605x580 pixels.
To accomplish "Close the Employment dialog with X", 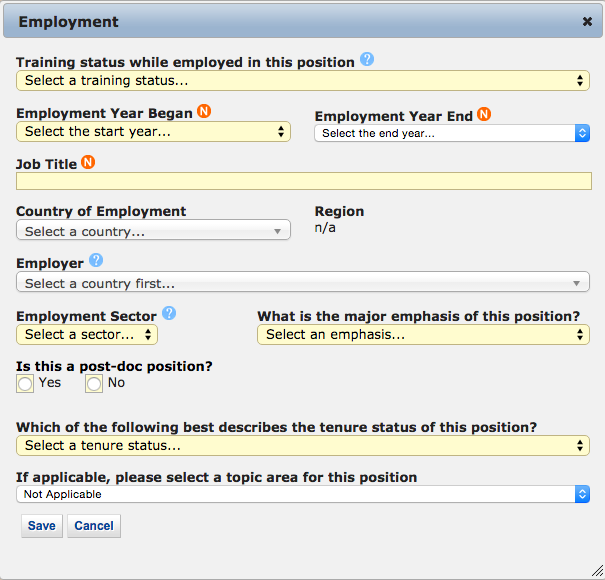I will tap(587, 21).
